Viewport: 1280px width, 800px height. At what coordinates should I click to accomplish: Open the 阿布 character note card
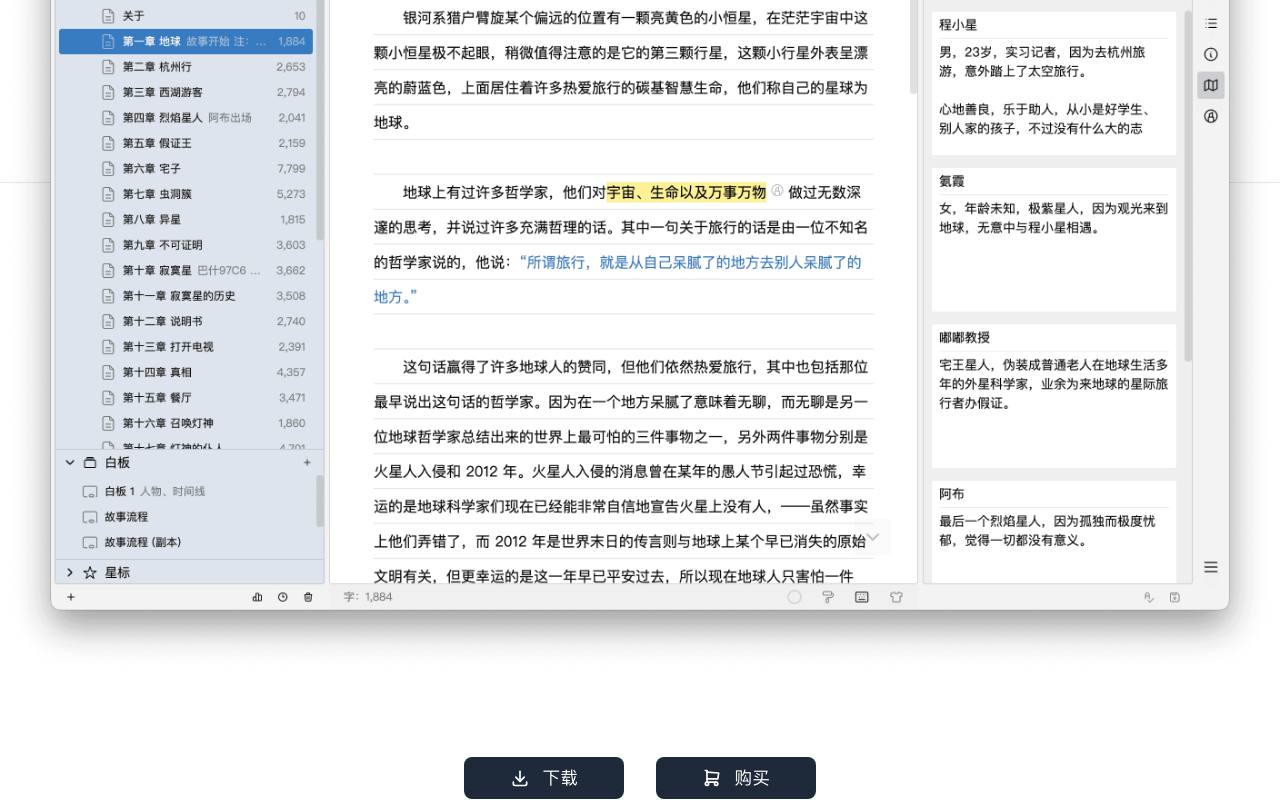pyautogui.click(x=1054, y=532)
